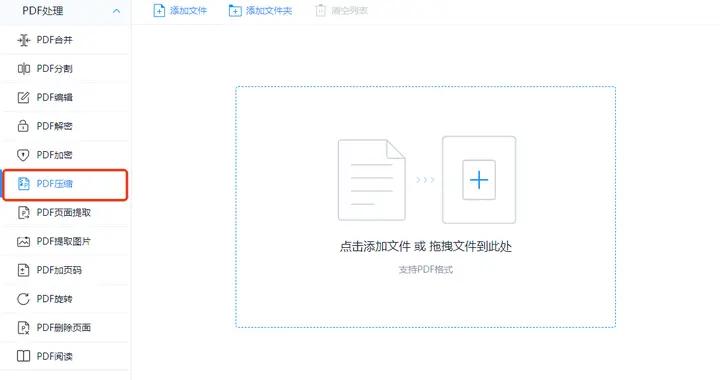Click the PDF加密 shield icon
Screen dimensions: 720x380
(x=23, y=155)
